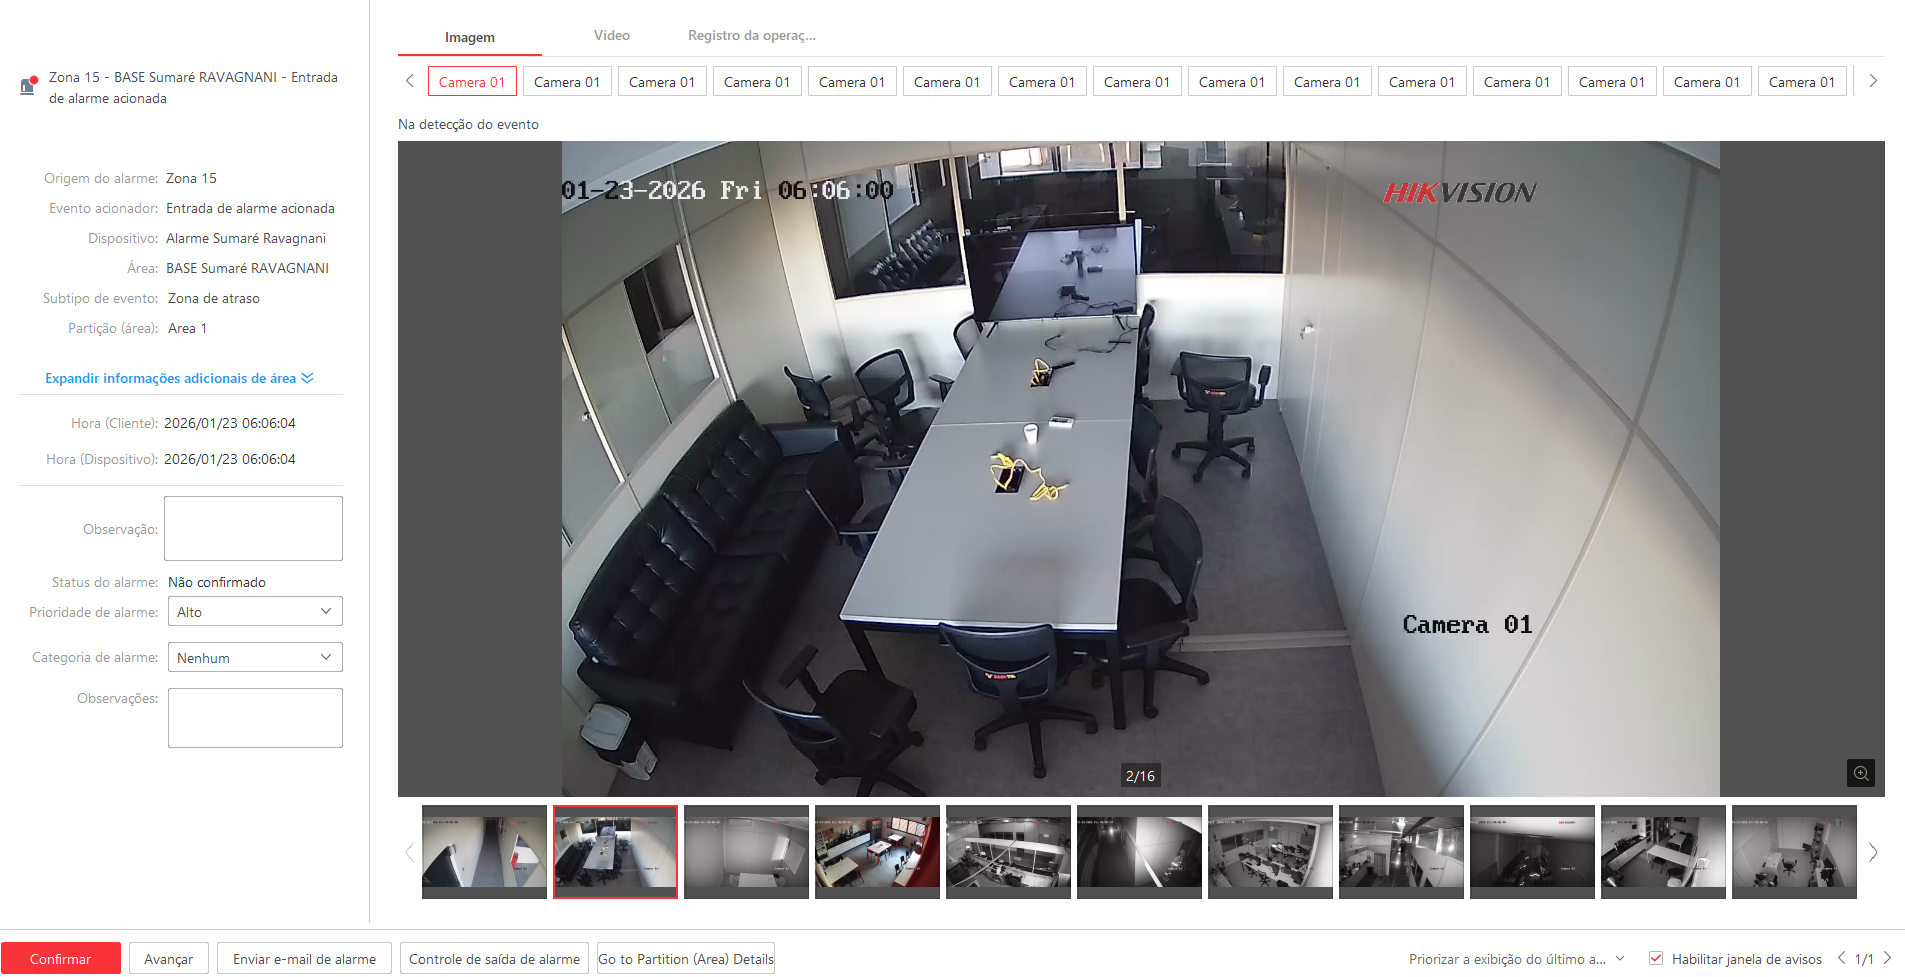The height and width of the screenshot is (977, 1905).
Task: Open Categoria de alarme dropdown
Action: pyautogui.click(x=255, y=658)
